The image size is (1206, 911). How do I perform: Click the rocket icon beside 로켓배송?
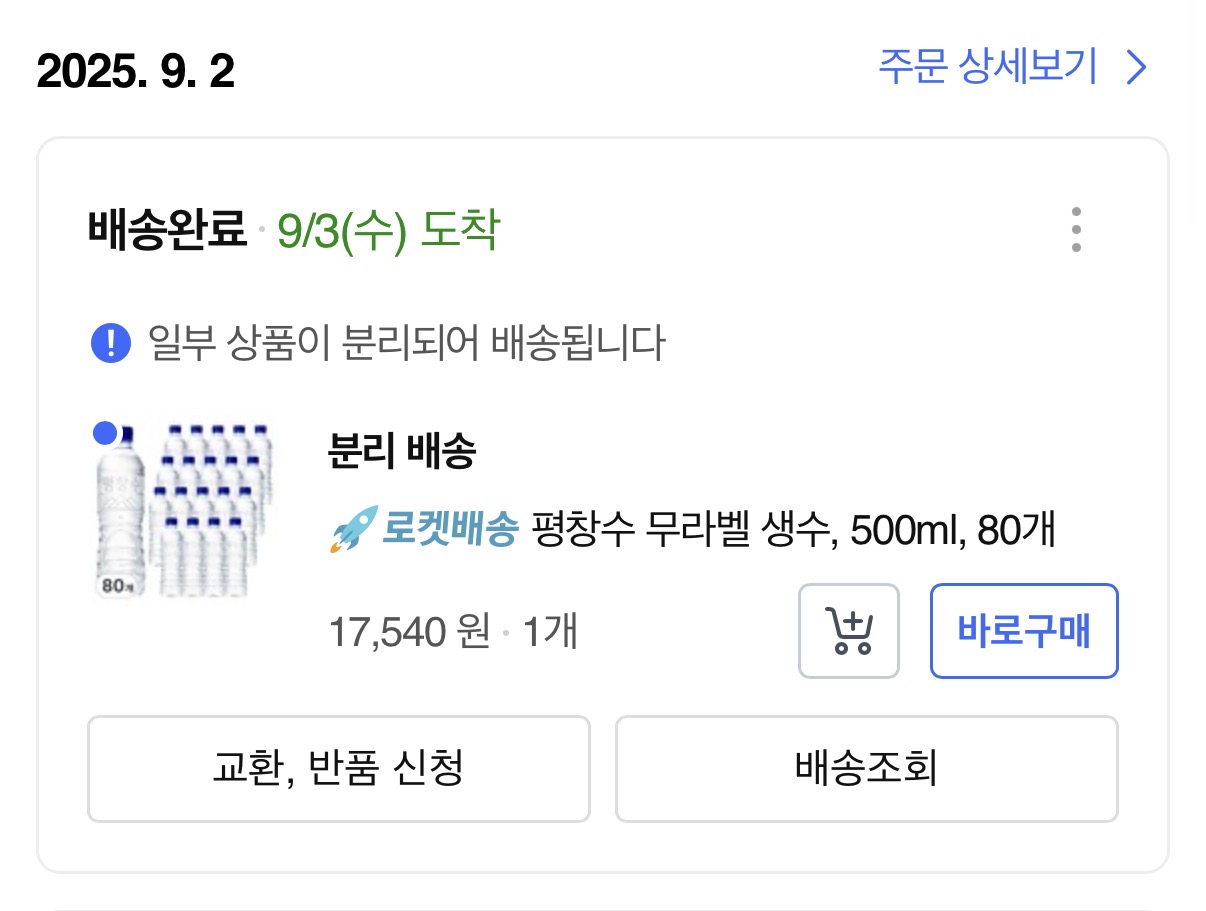pos(352,529)
